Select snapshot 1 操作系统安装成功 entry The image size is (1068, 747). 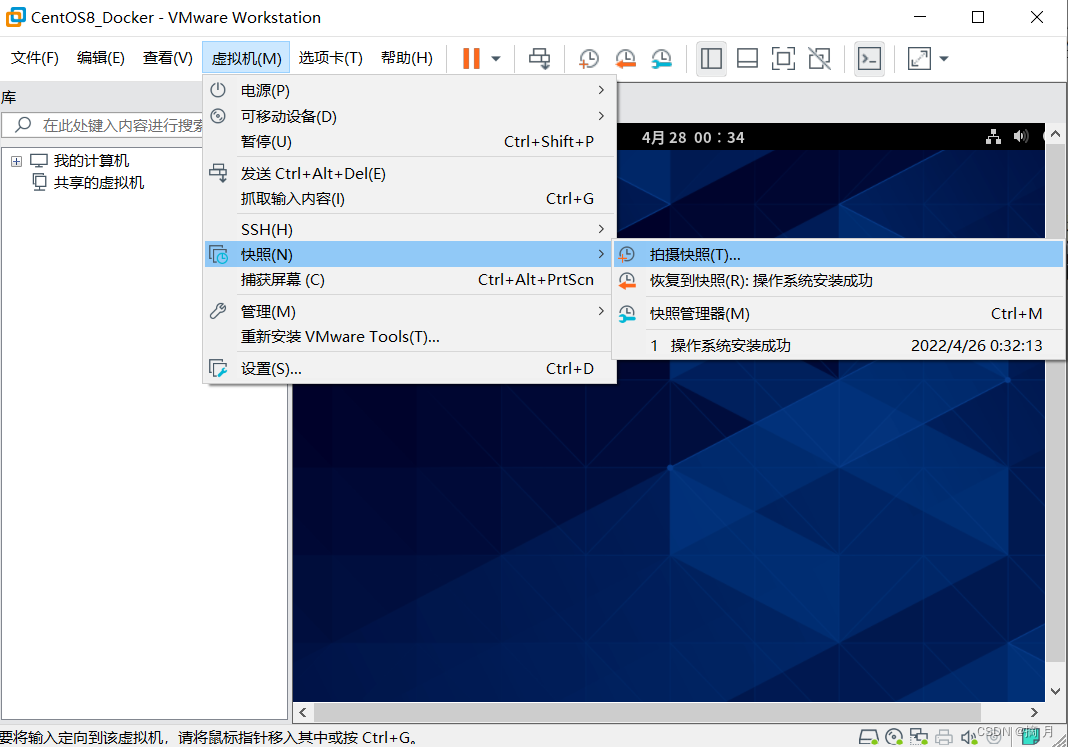click(838, 345)
